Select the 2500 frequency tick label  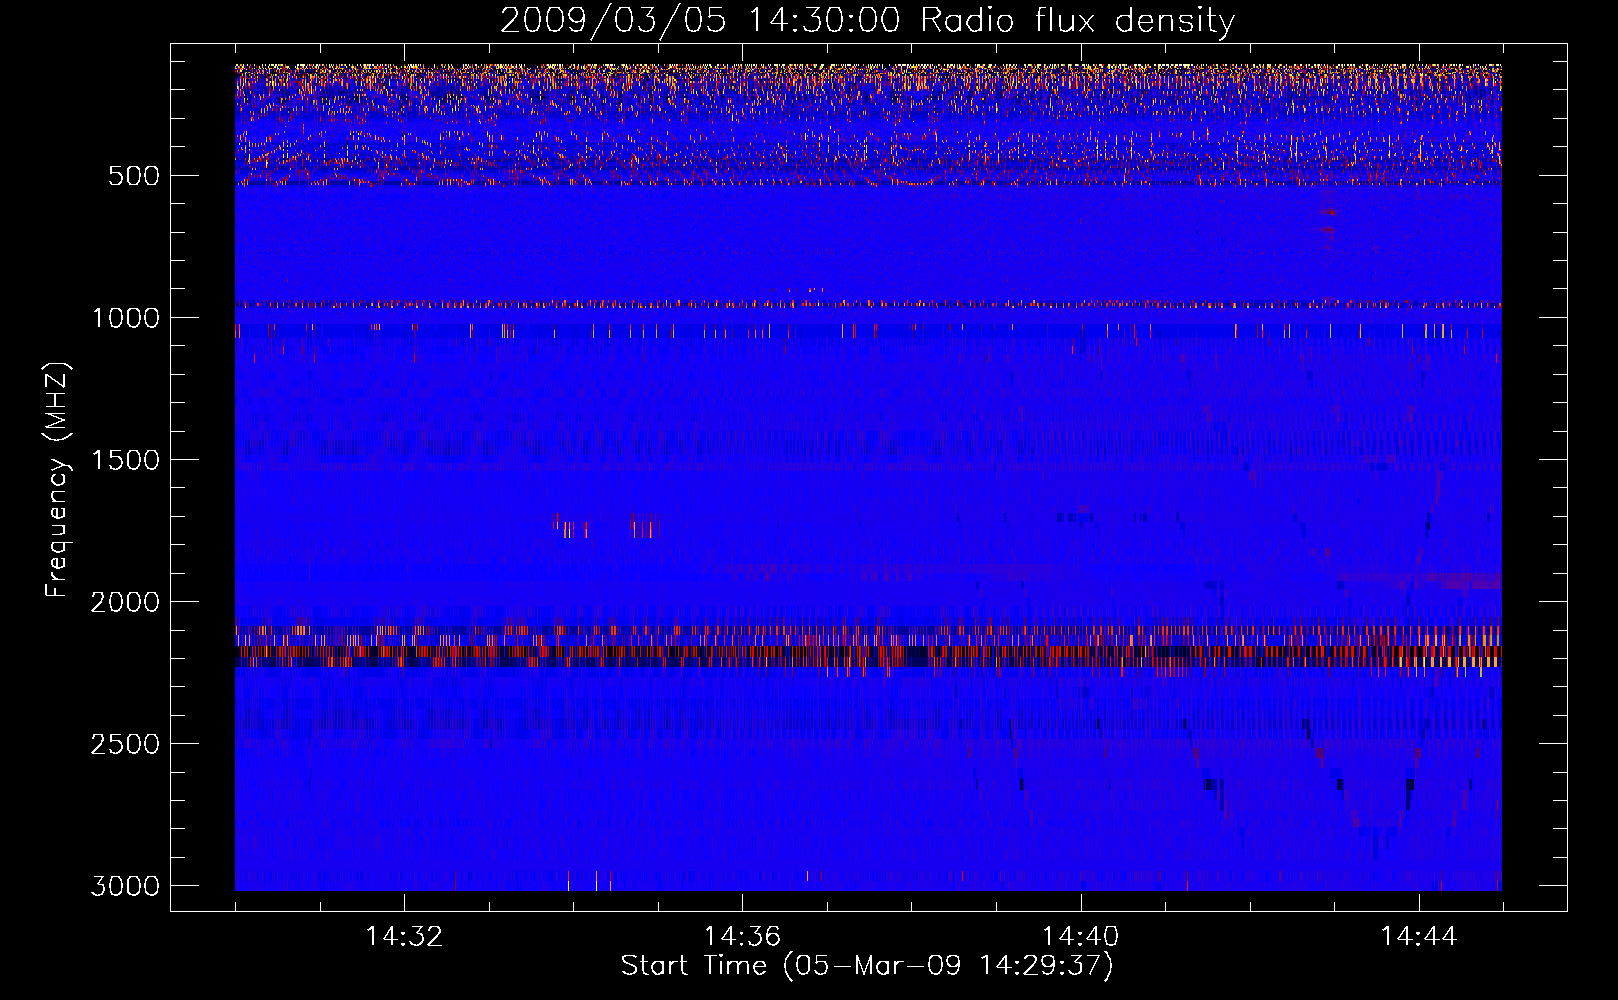[126, 744]
